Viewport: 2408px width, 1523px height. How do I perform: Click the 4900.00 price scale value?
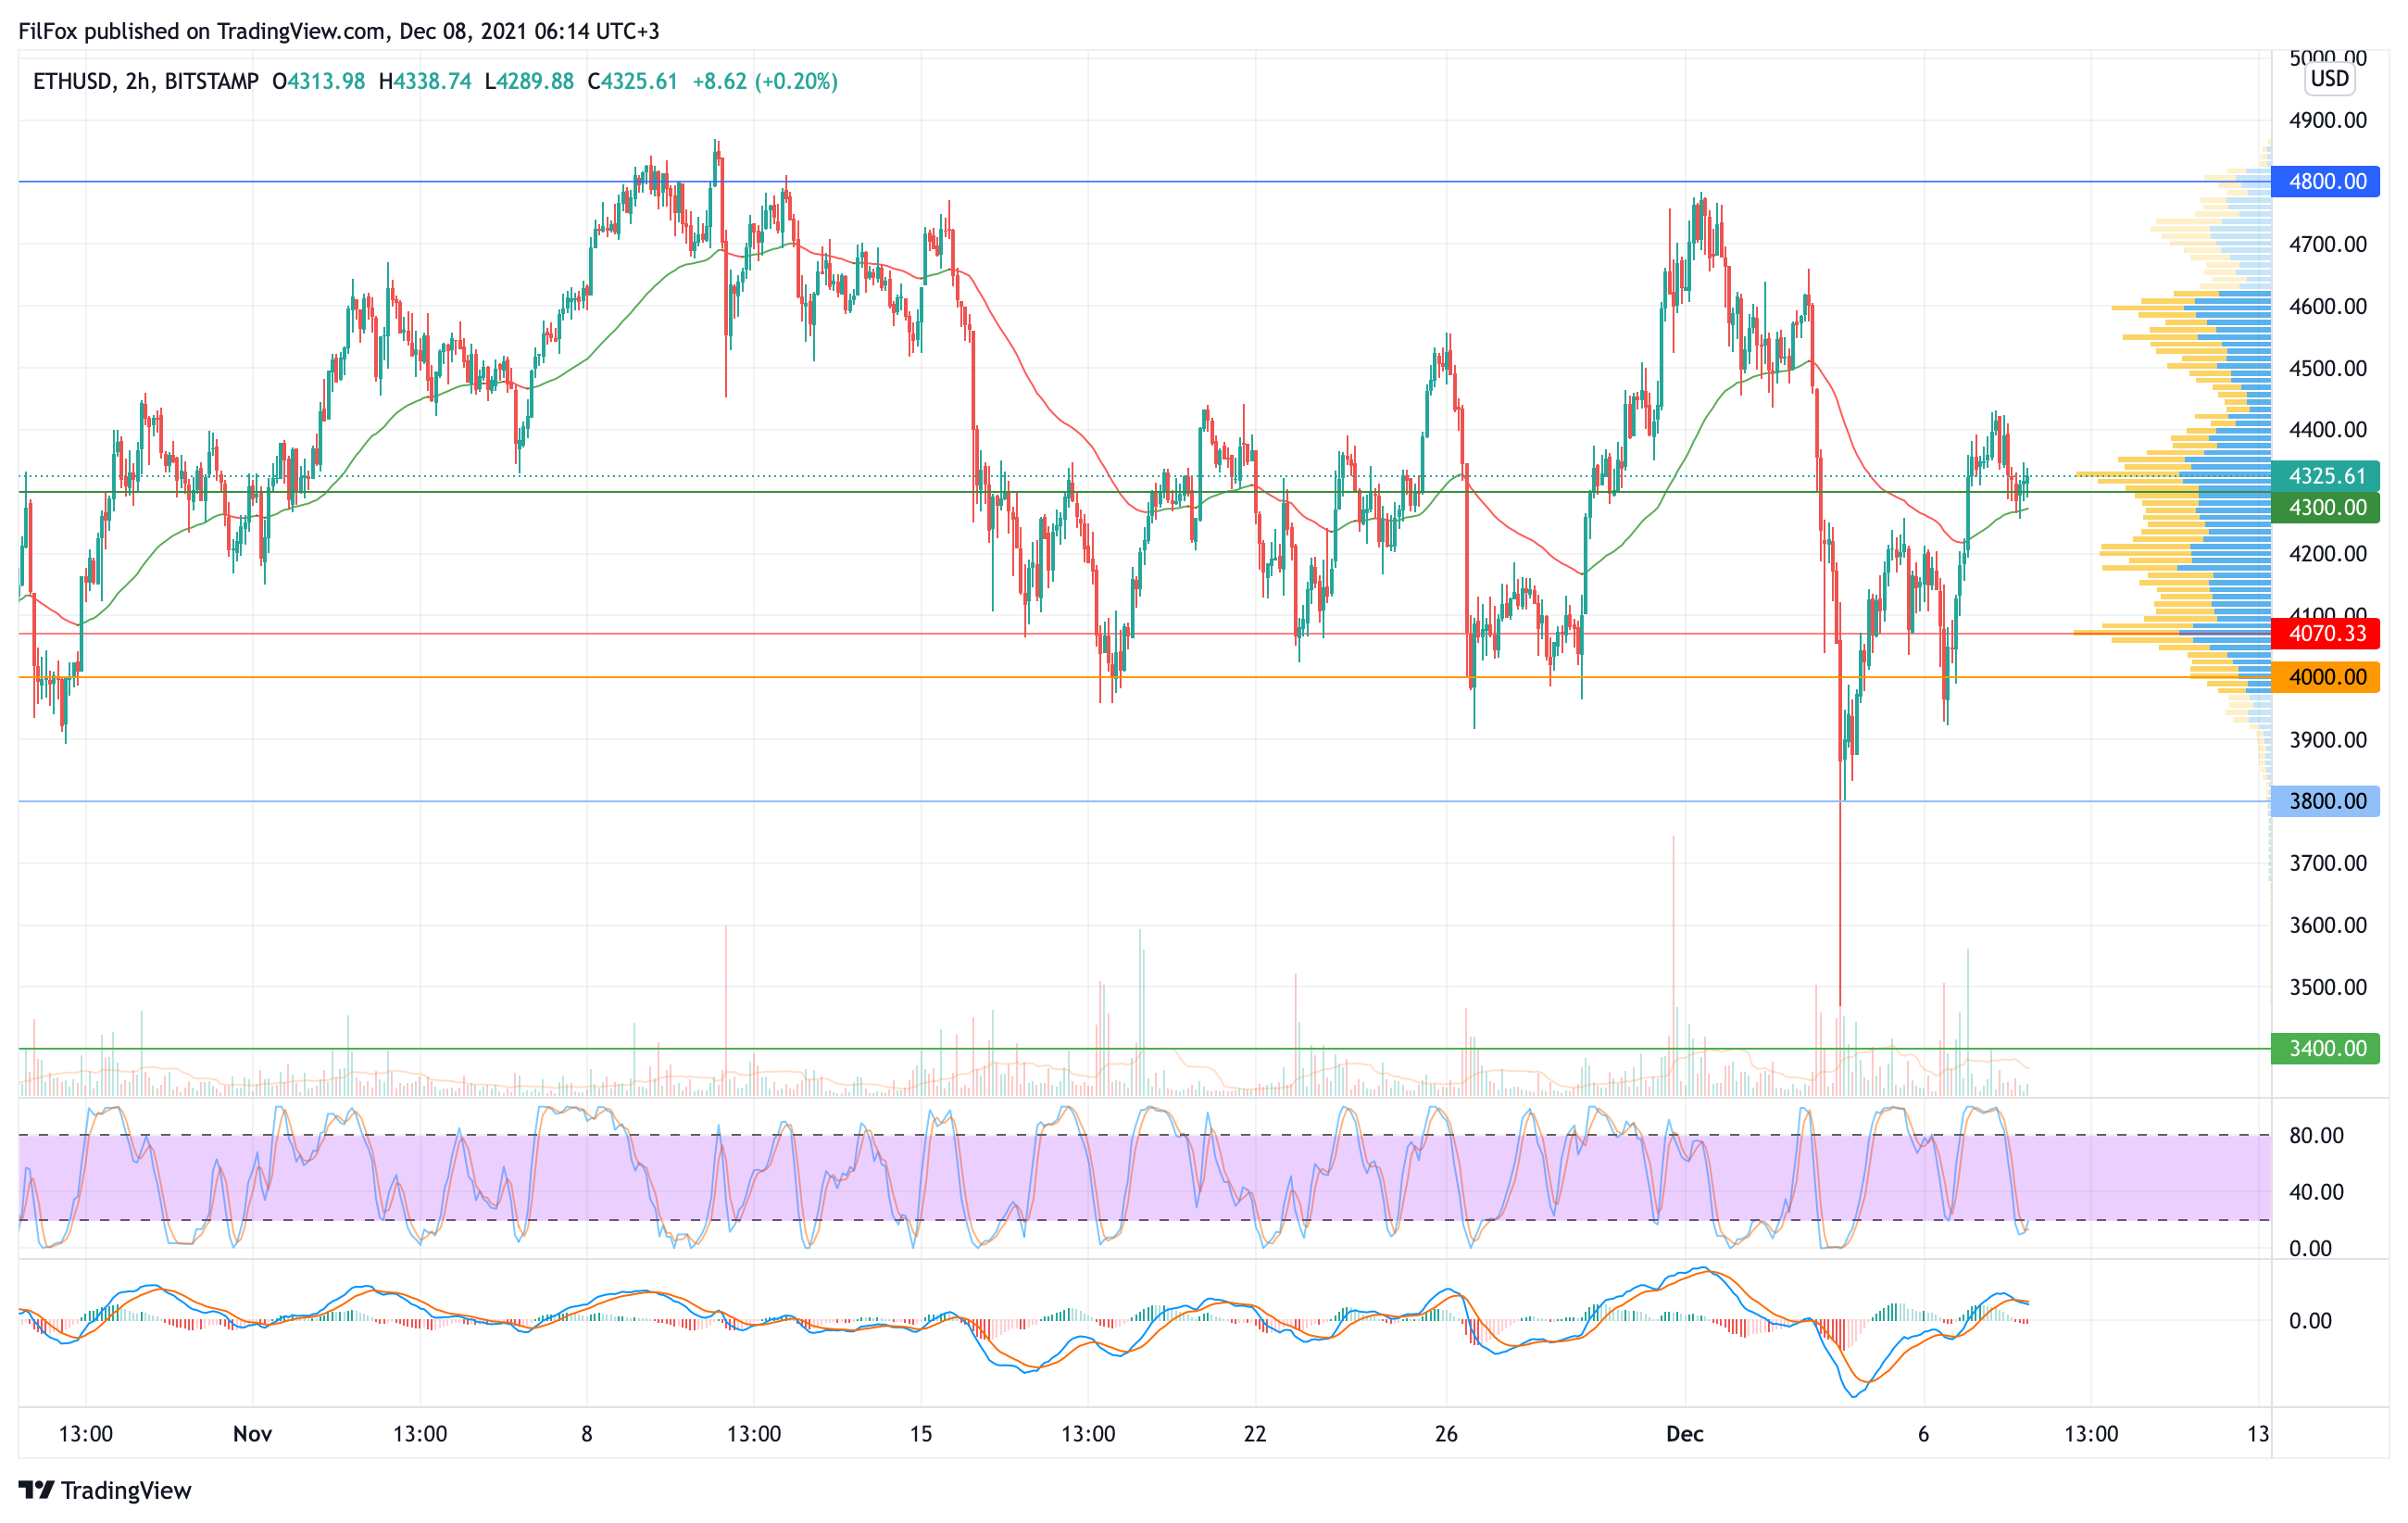(x=2327, y=121)
